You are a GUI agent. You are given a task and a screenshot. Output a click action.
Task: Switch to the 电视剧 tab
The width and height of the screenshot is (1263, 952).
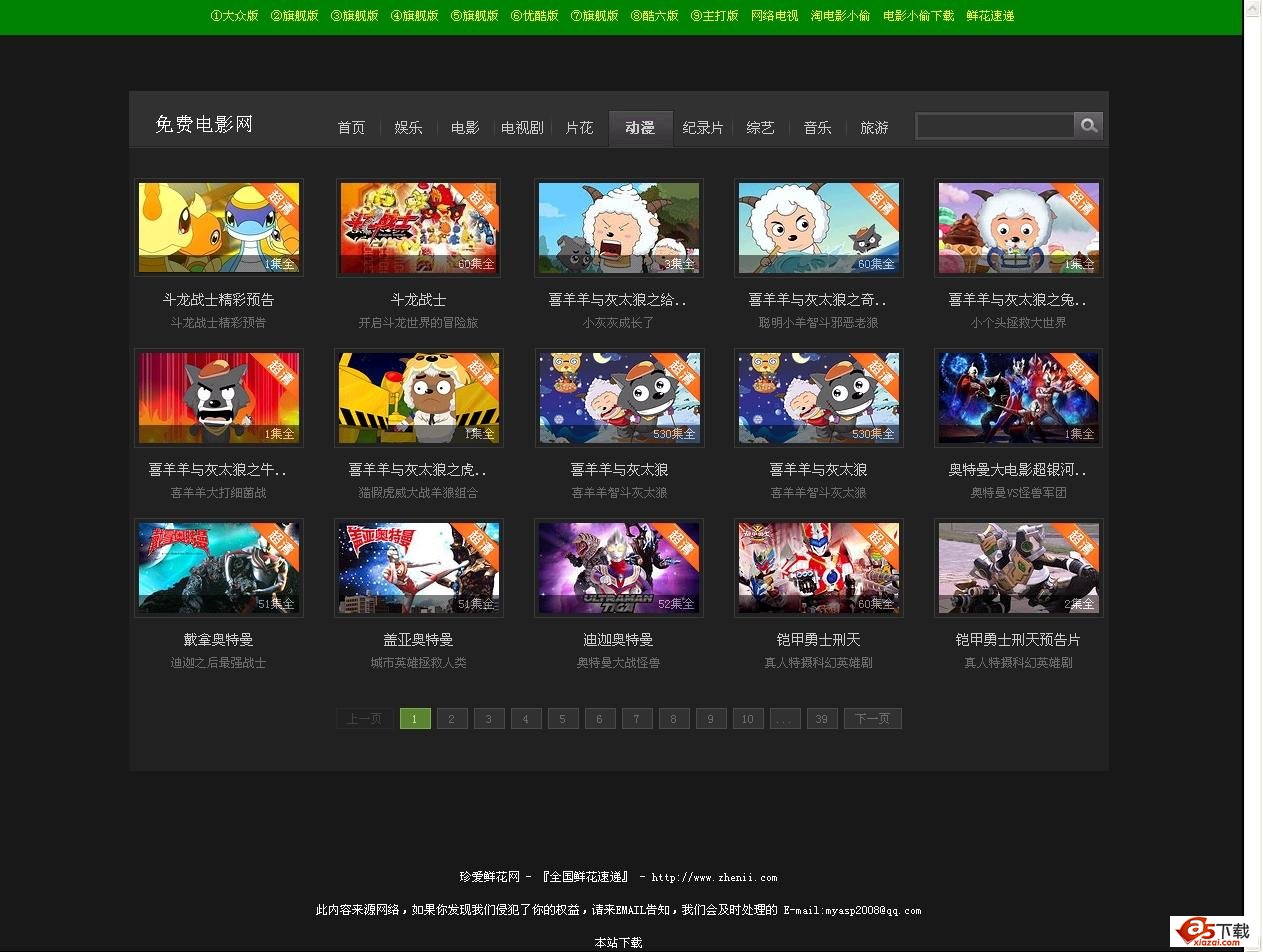point(521,127)
